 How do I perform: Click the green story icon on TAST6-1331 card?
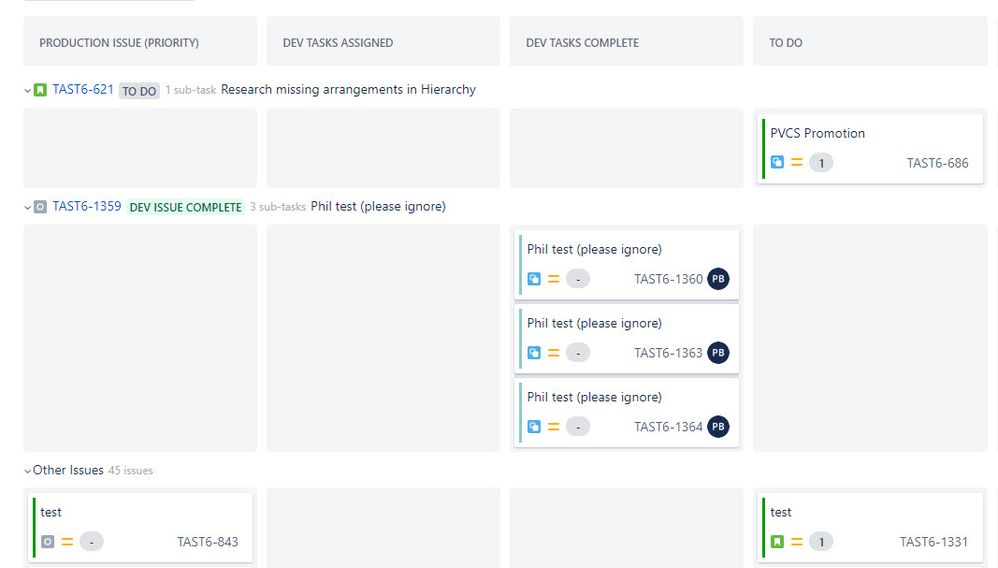click(777, 542)
